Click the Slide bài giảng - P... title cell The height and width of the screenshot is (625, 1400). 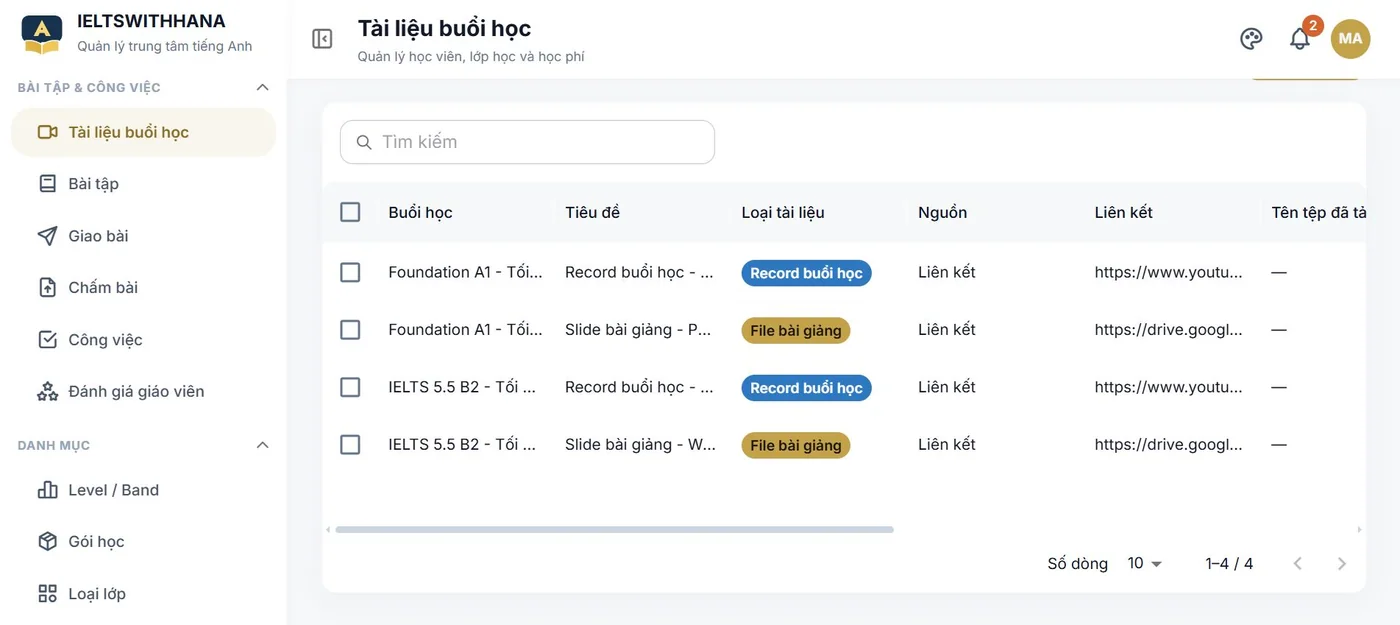(x=638, y=330)
